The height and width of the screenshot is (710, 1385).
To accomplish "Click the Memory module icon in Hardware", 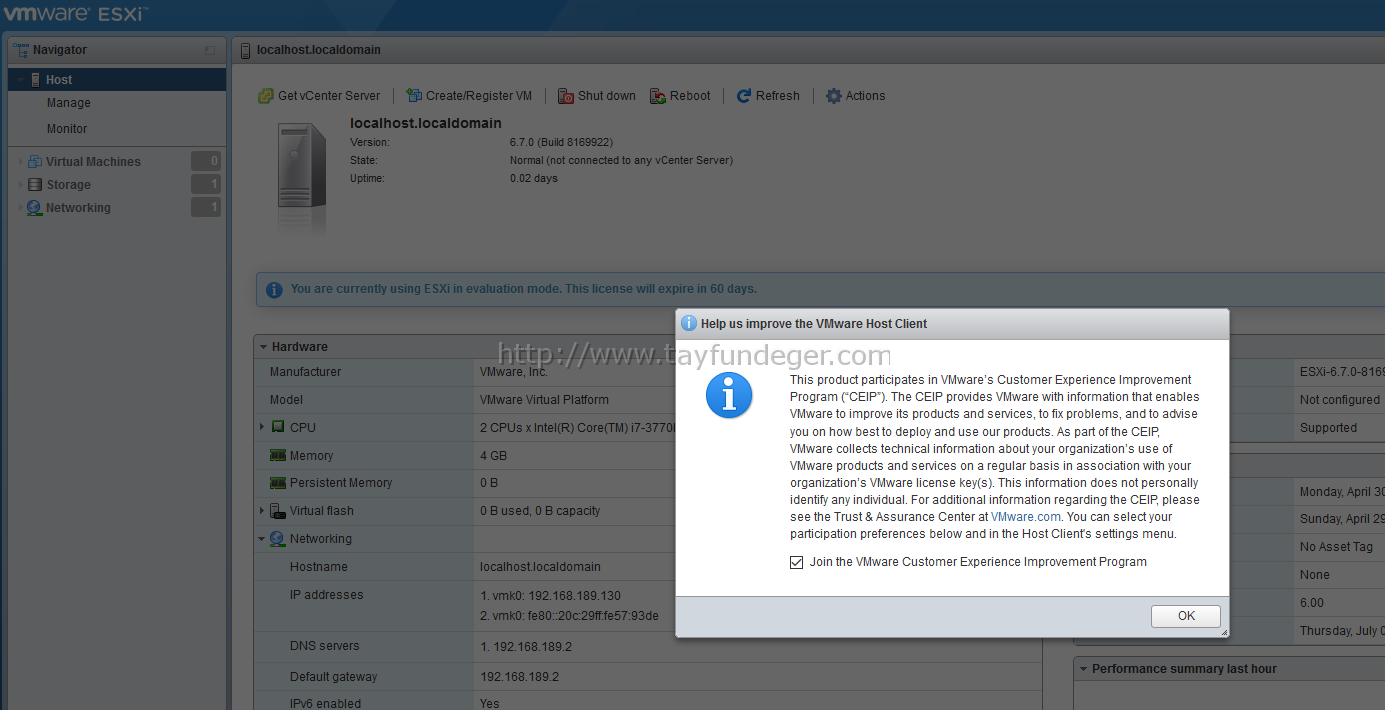I will click(278, 455).
